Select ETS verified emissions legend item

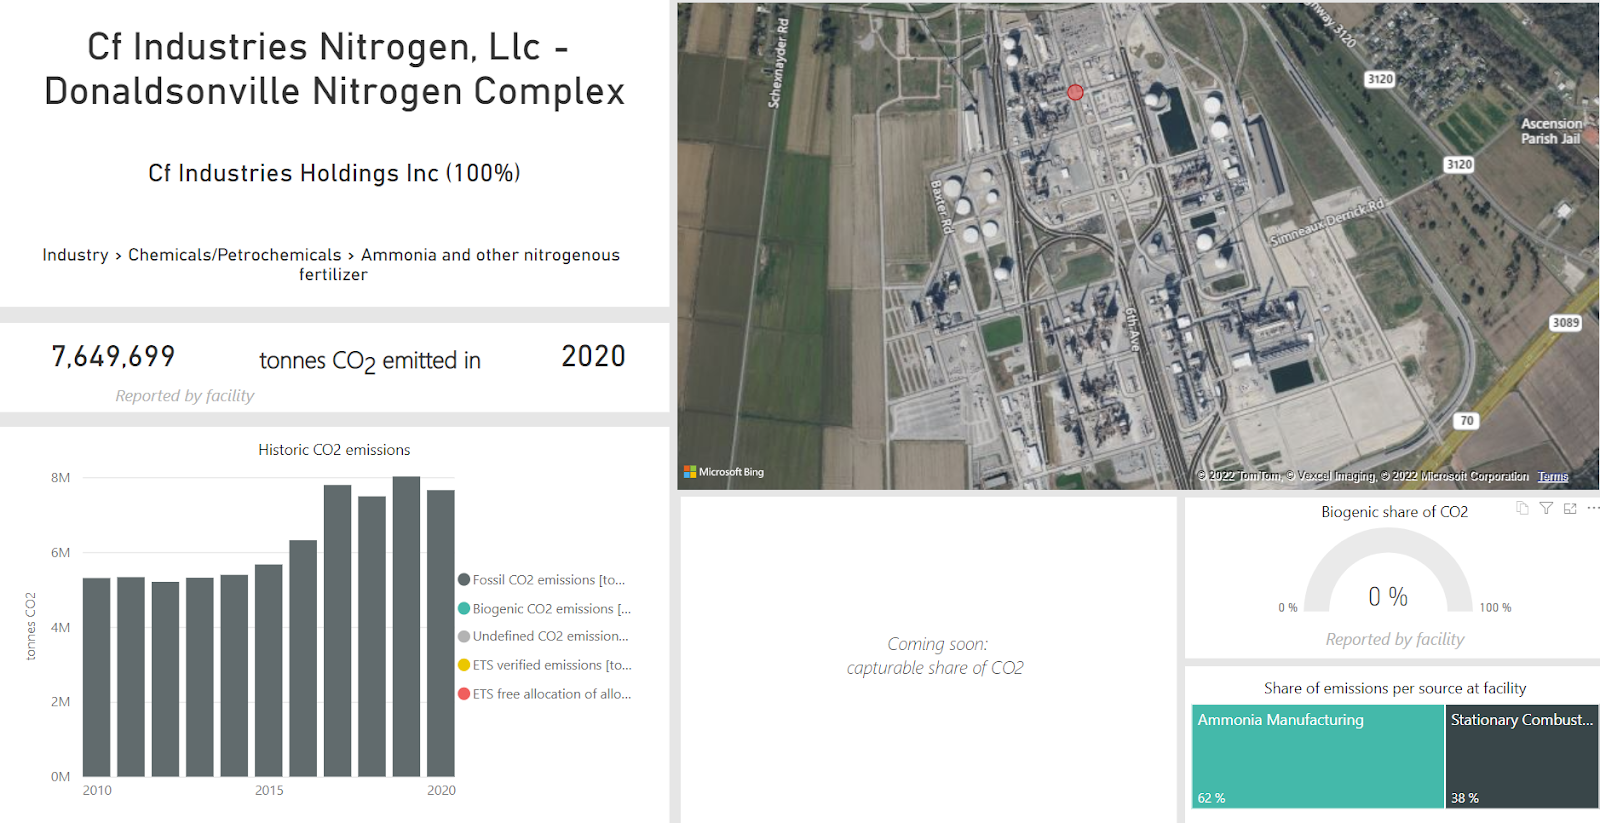[x=545, y=665]
